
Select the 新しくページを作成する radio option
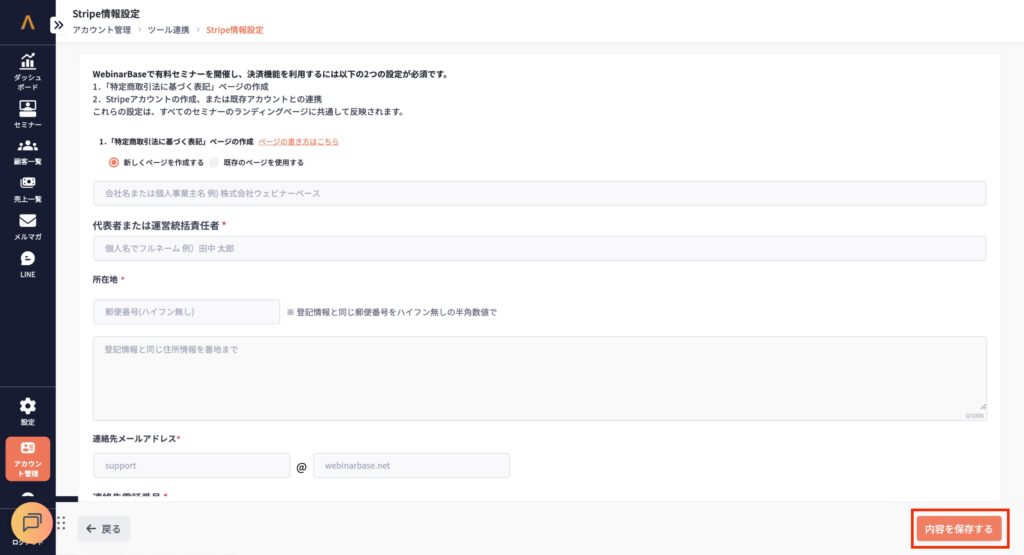click(x=114, y=162)
